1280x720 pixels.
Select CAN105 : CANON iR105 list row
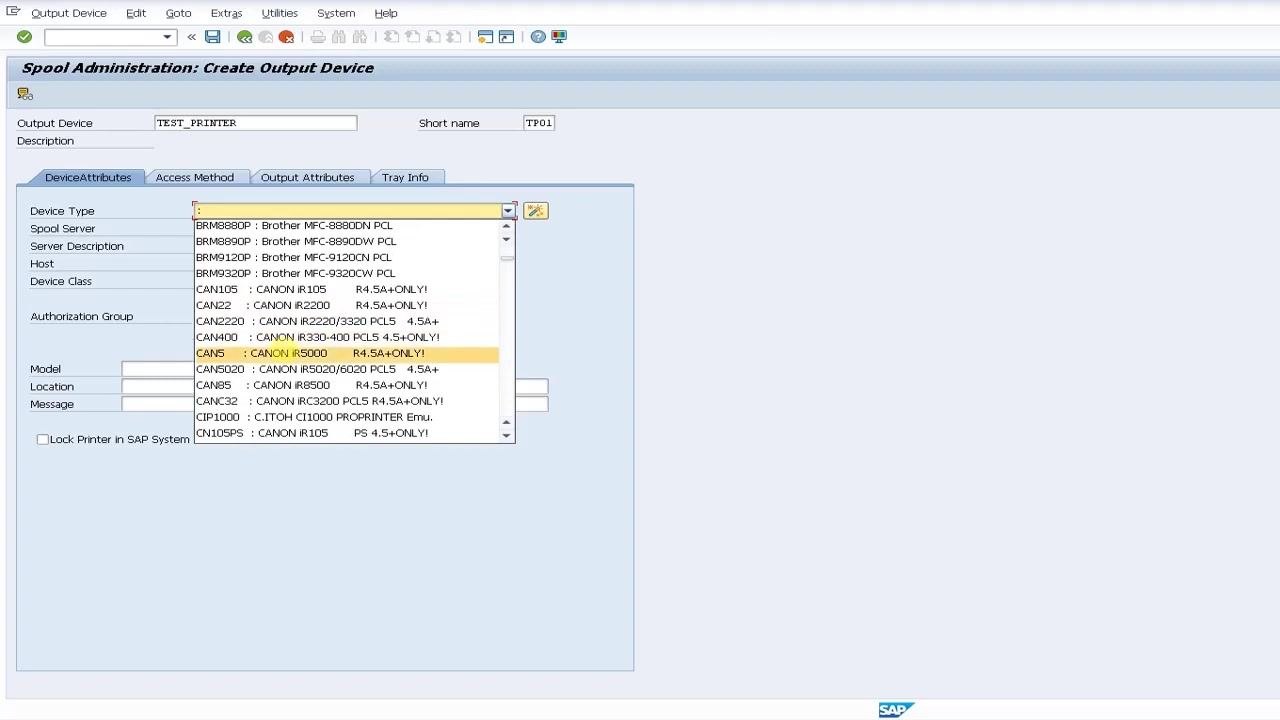(x=346, y=289)
